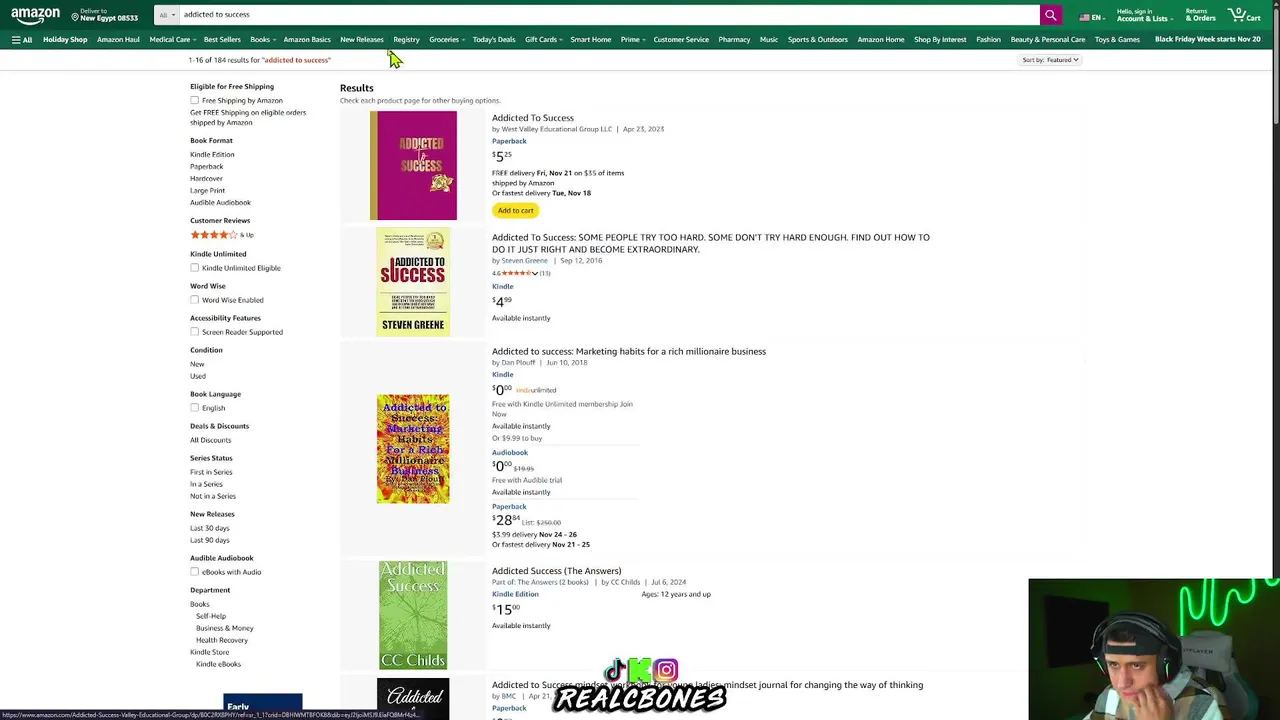
Task: Select Kindle eBooks department
Action: point(218,664)
